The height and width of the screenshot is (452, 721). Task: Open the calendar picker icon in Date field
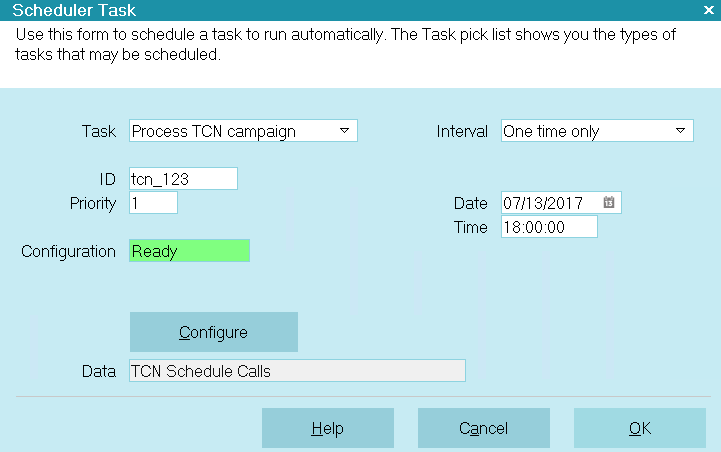tap(608, 202)
